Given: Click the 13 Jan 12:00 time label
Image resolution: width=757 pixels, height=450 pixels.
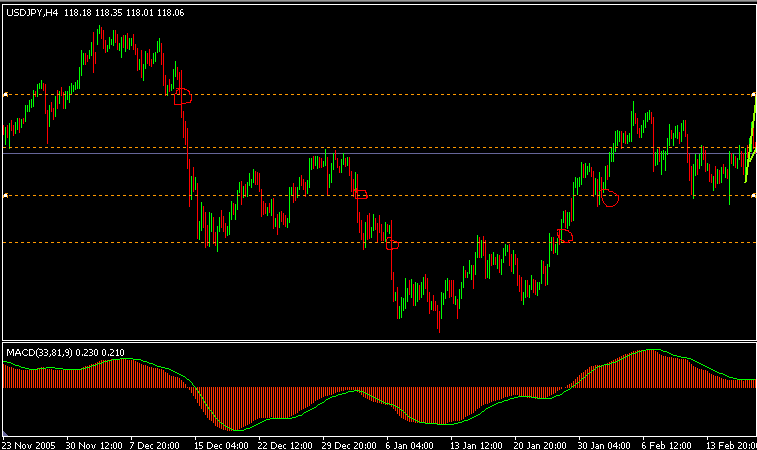Looking at the screenshot, I should coord(476,445).
